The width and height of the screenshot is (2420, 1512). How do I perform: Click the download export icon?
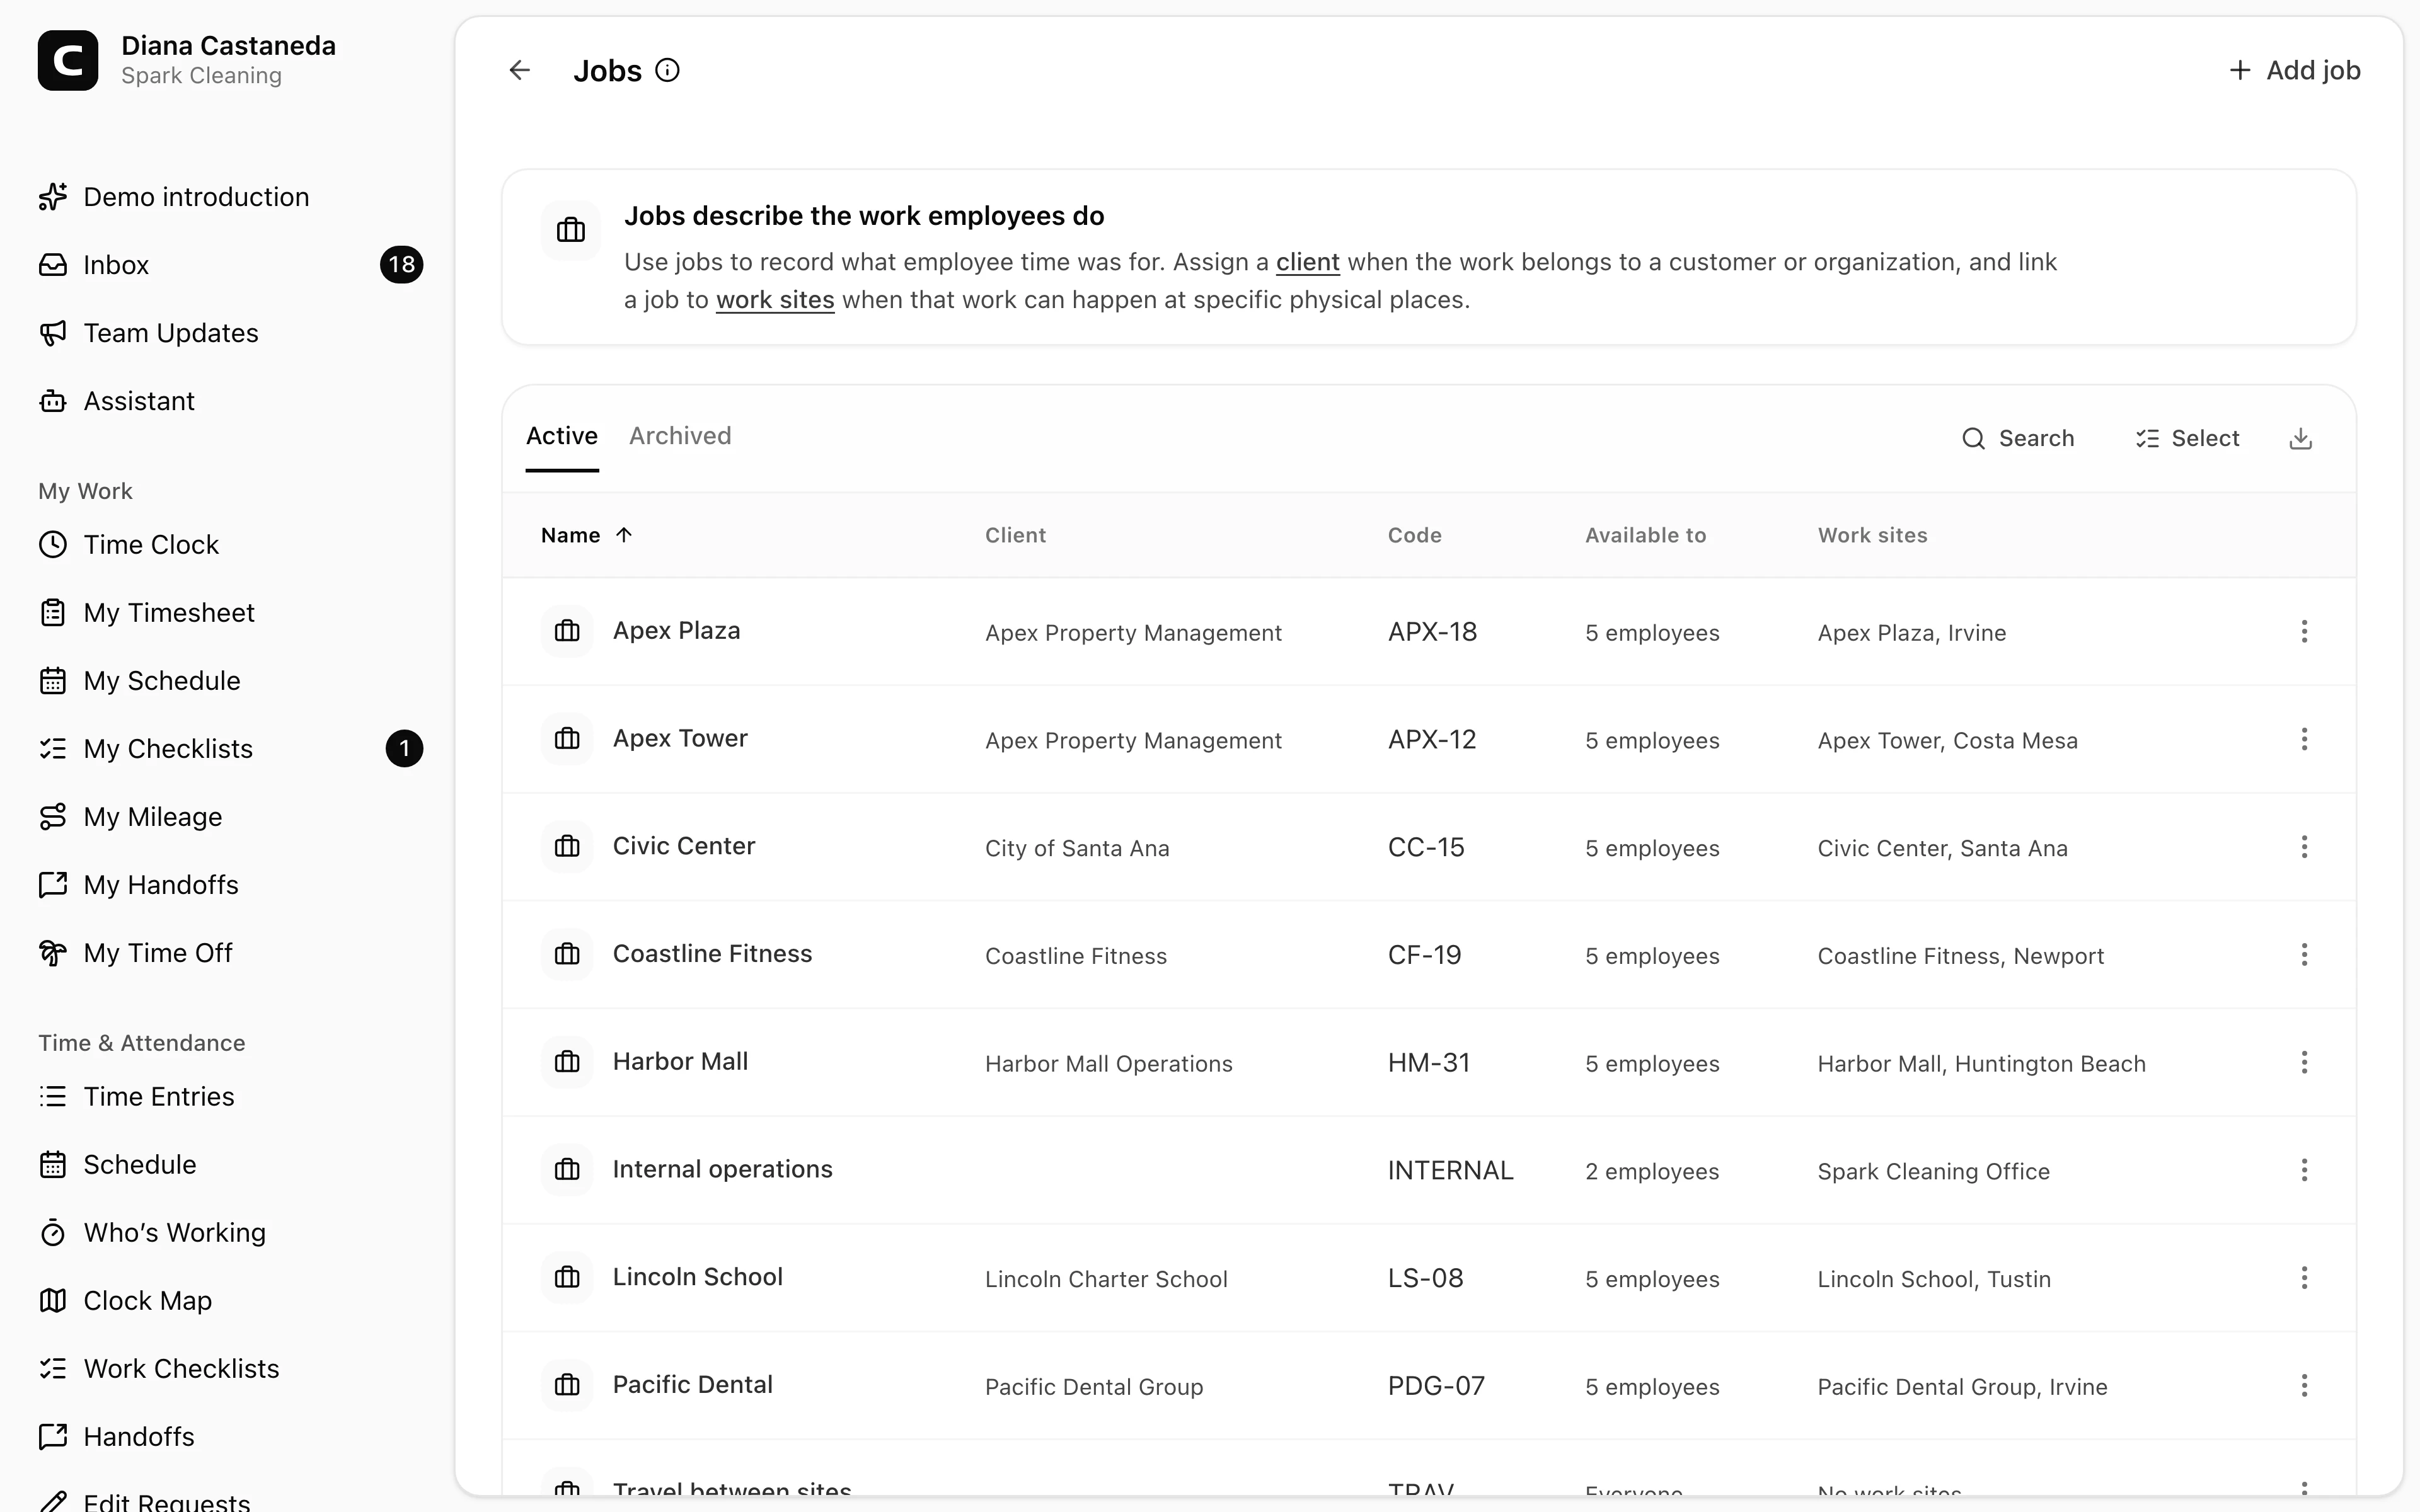(x=2300, y=438)
